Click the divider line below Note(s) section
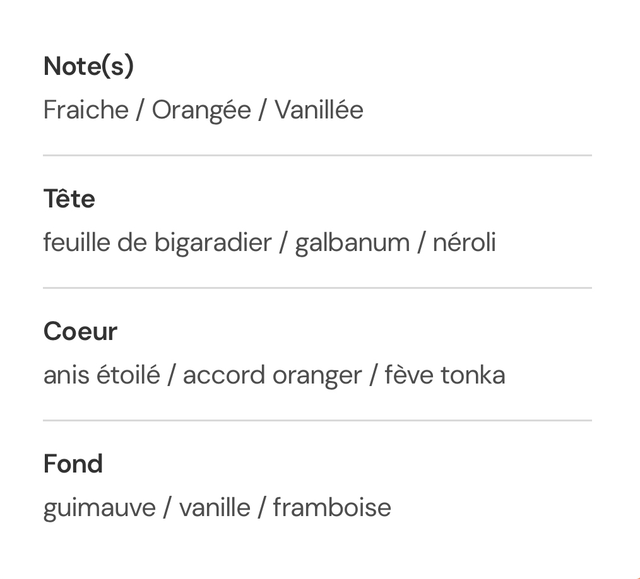Image resolution: width=640 pixels, height=579 pixels. [x=317, y=155]
